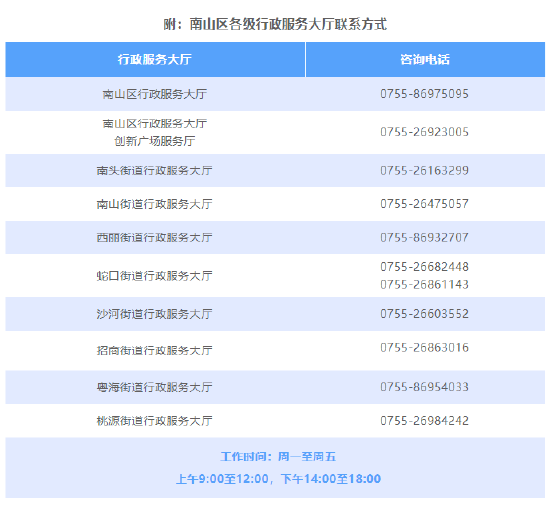Click 粤海街道行政服务大厅 cell
The image size is (550, 506).
click(155, 387)
